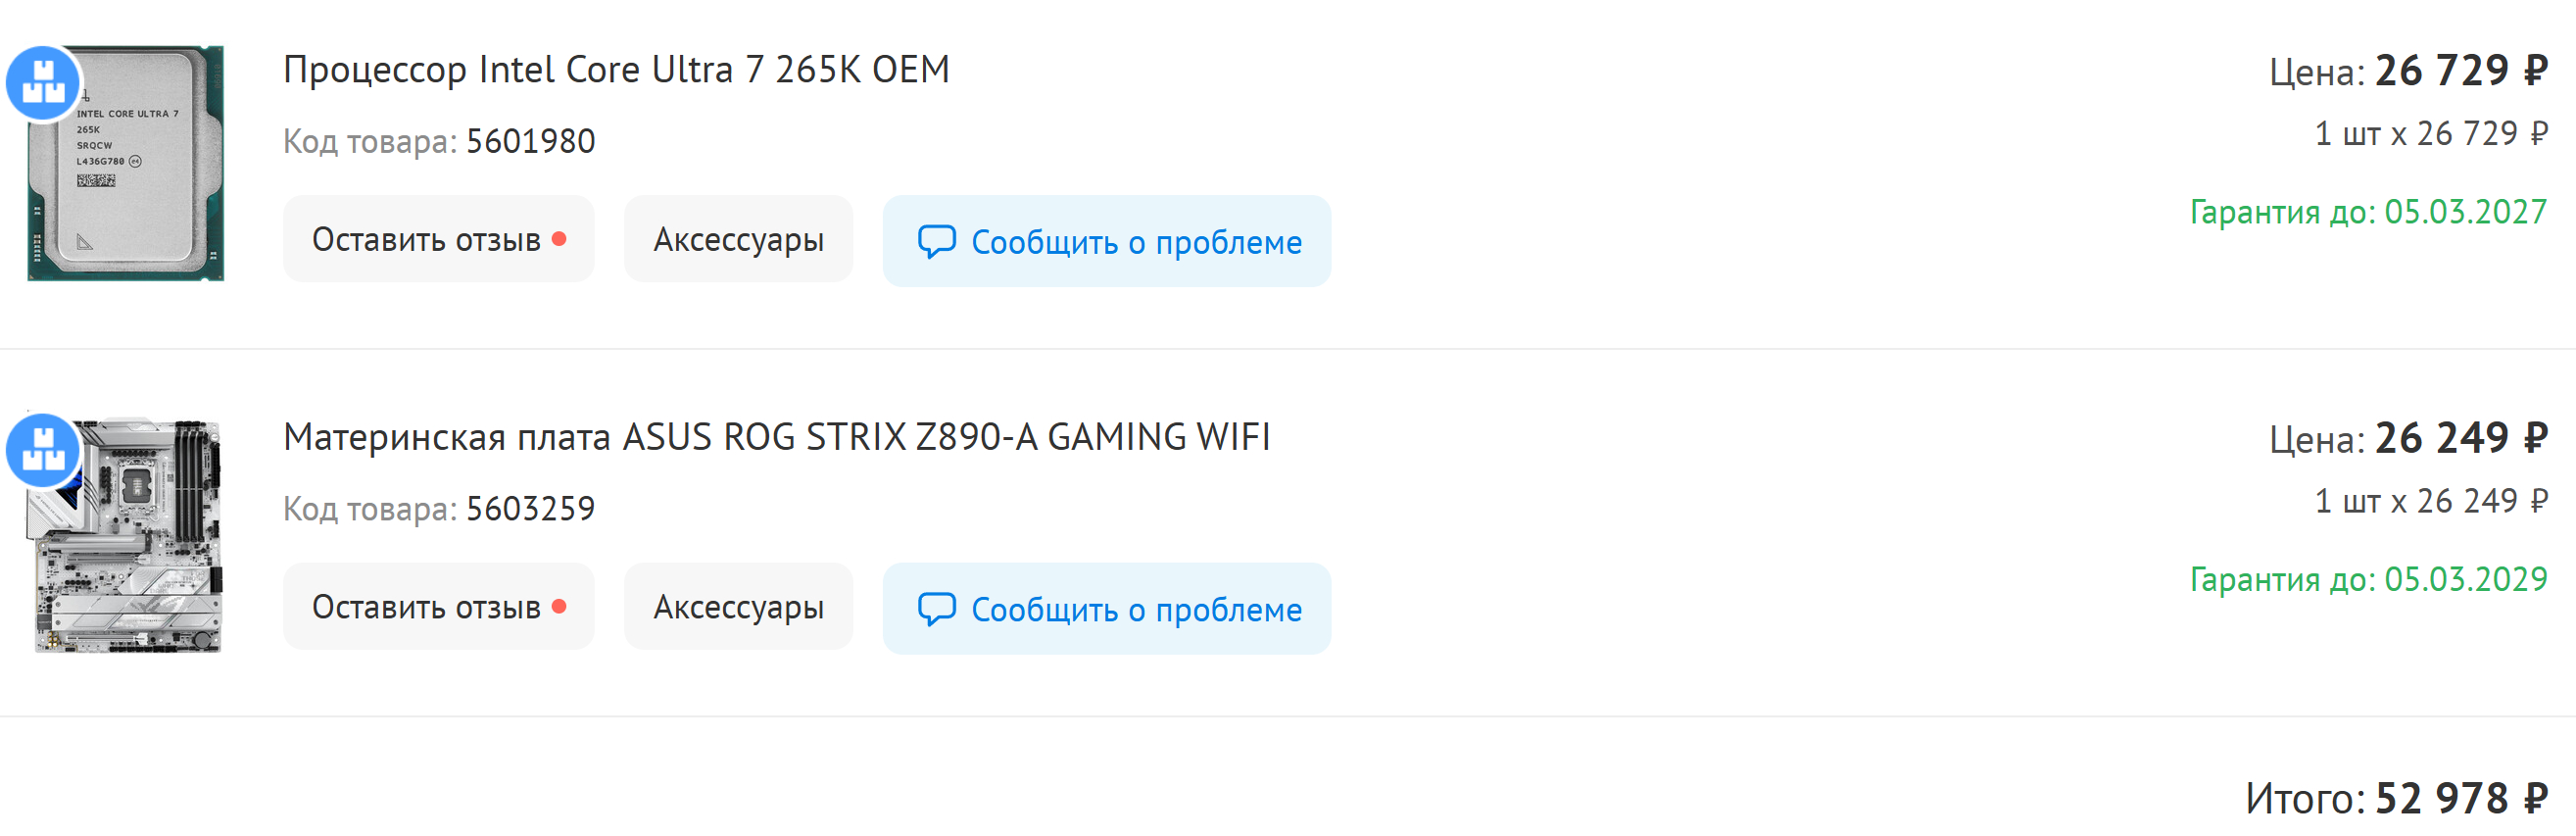Click the chat bubble icon for Intel processor
Image resolution: width=2576 pixels, height=836 pixels.
coord(936,242)
